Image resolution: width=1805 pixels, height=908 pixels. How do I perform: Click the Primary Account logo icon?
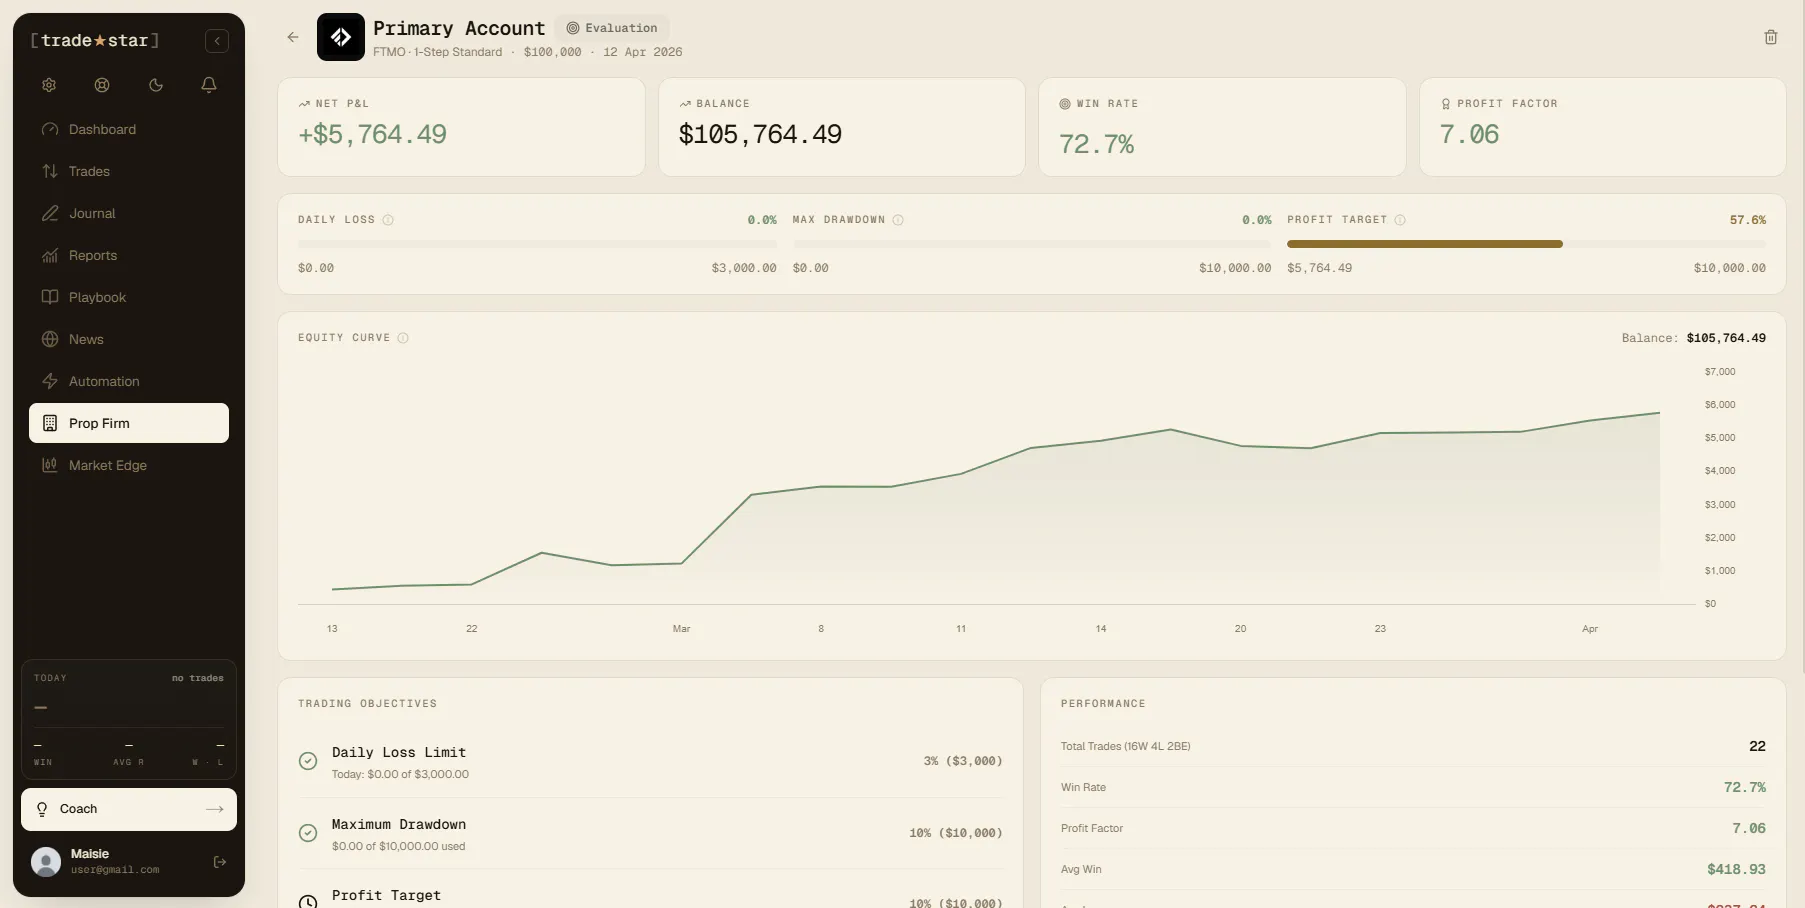(341, 37)
